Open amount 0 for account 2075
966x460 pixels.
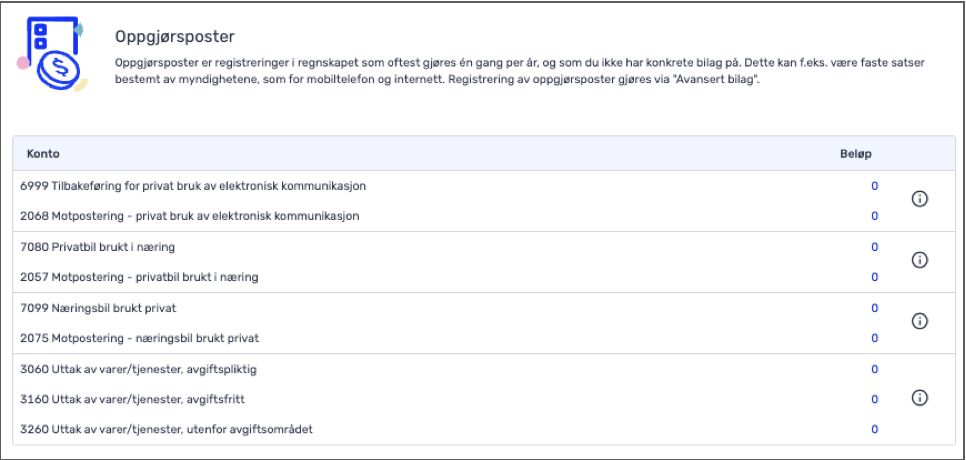click(874, 338)
